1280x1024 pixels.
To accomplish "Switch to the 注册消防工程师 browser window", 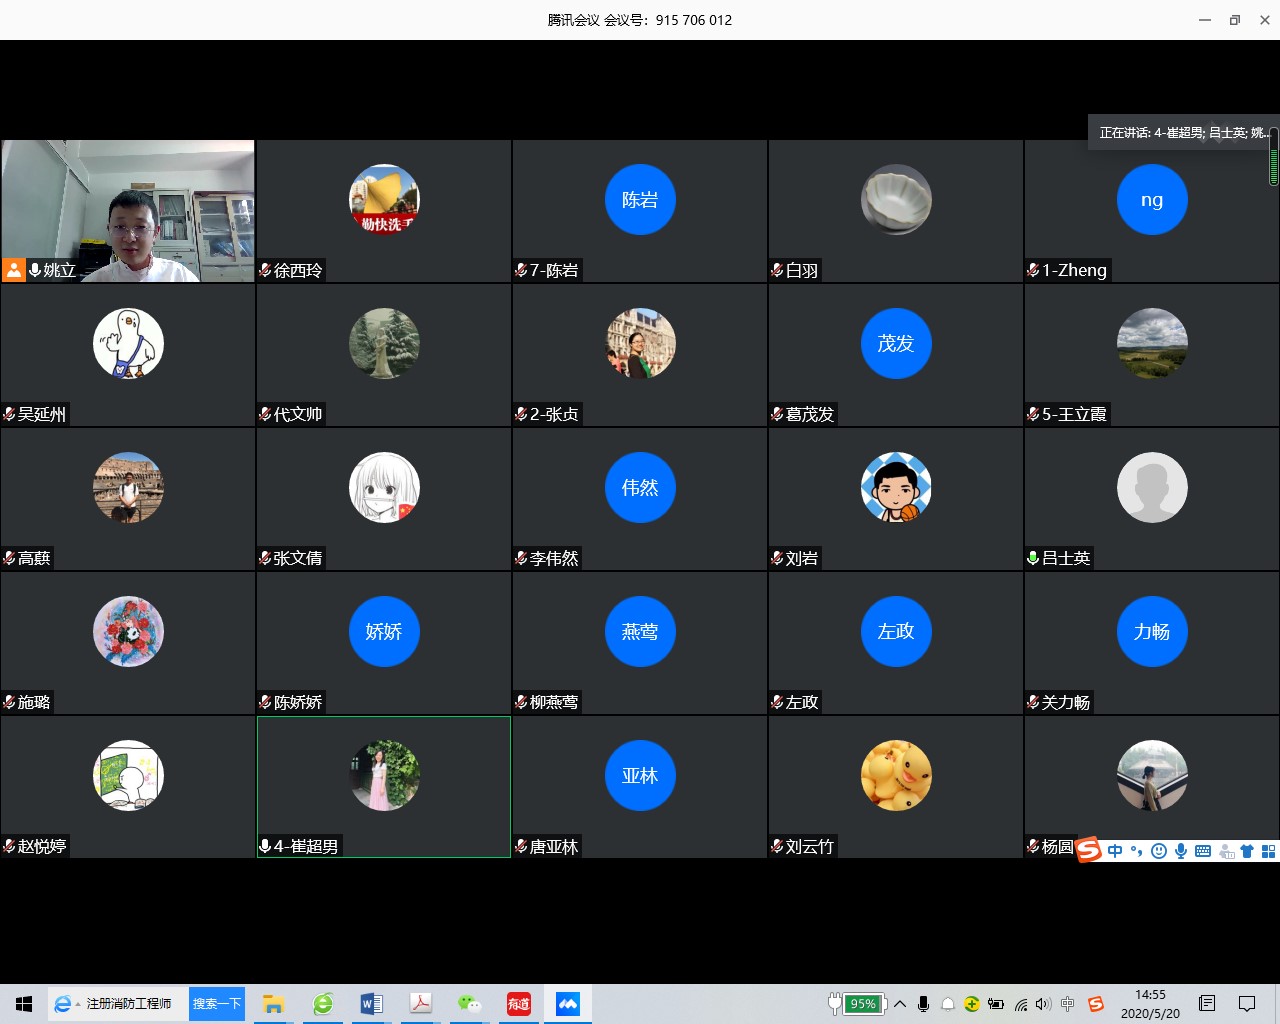I will [x=117, y=1004].
